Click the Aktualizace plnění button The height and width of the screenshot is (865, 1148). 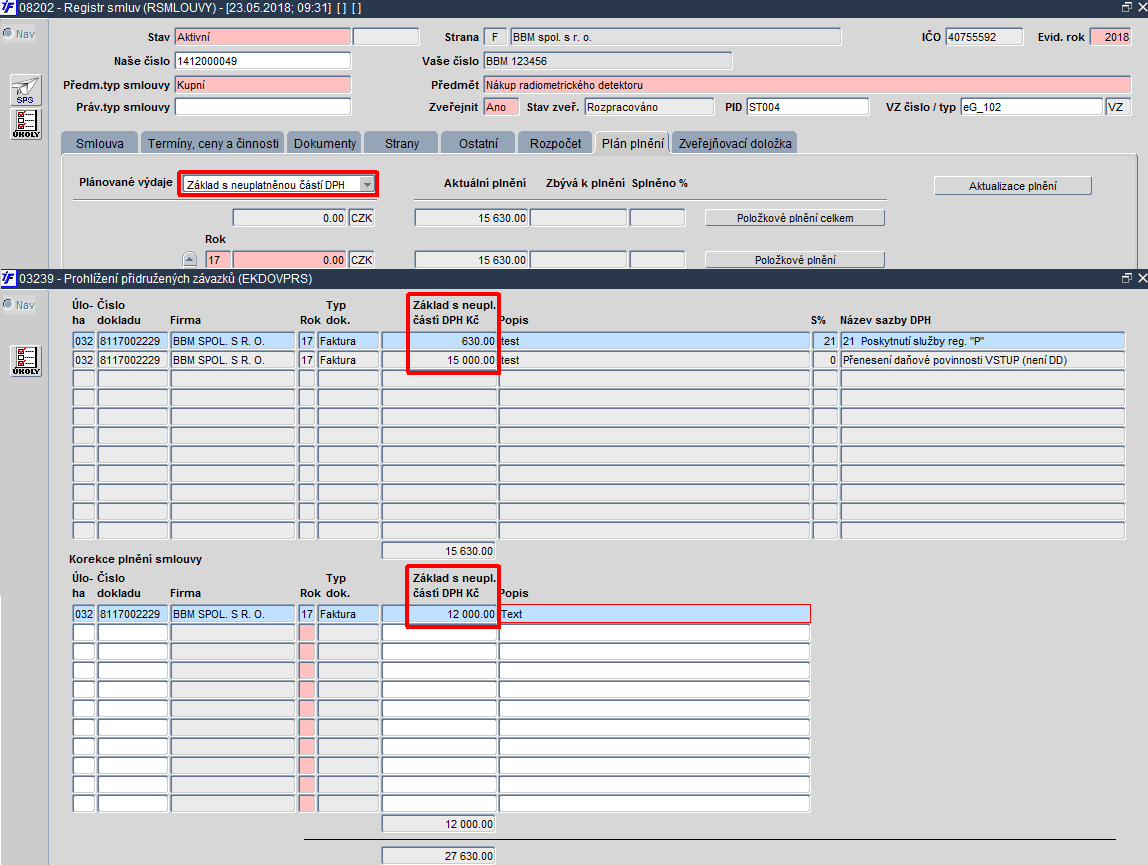point(1013,186)
